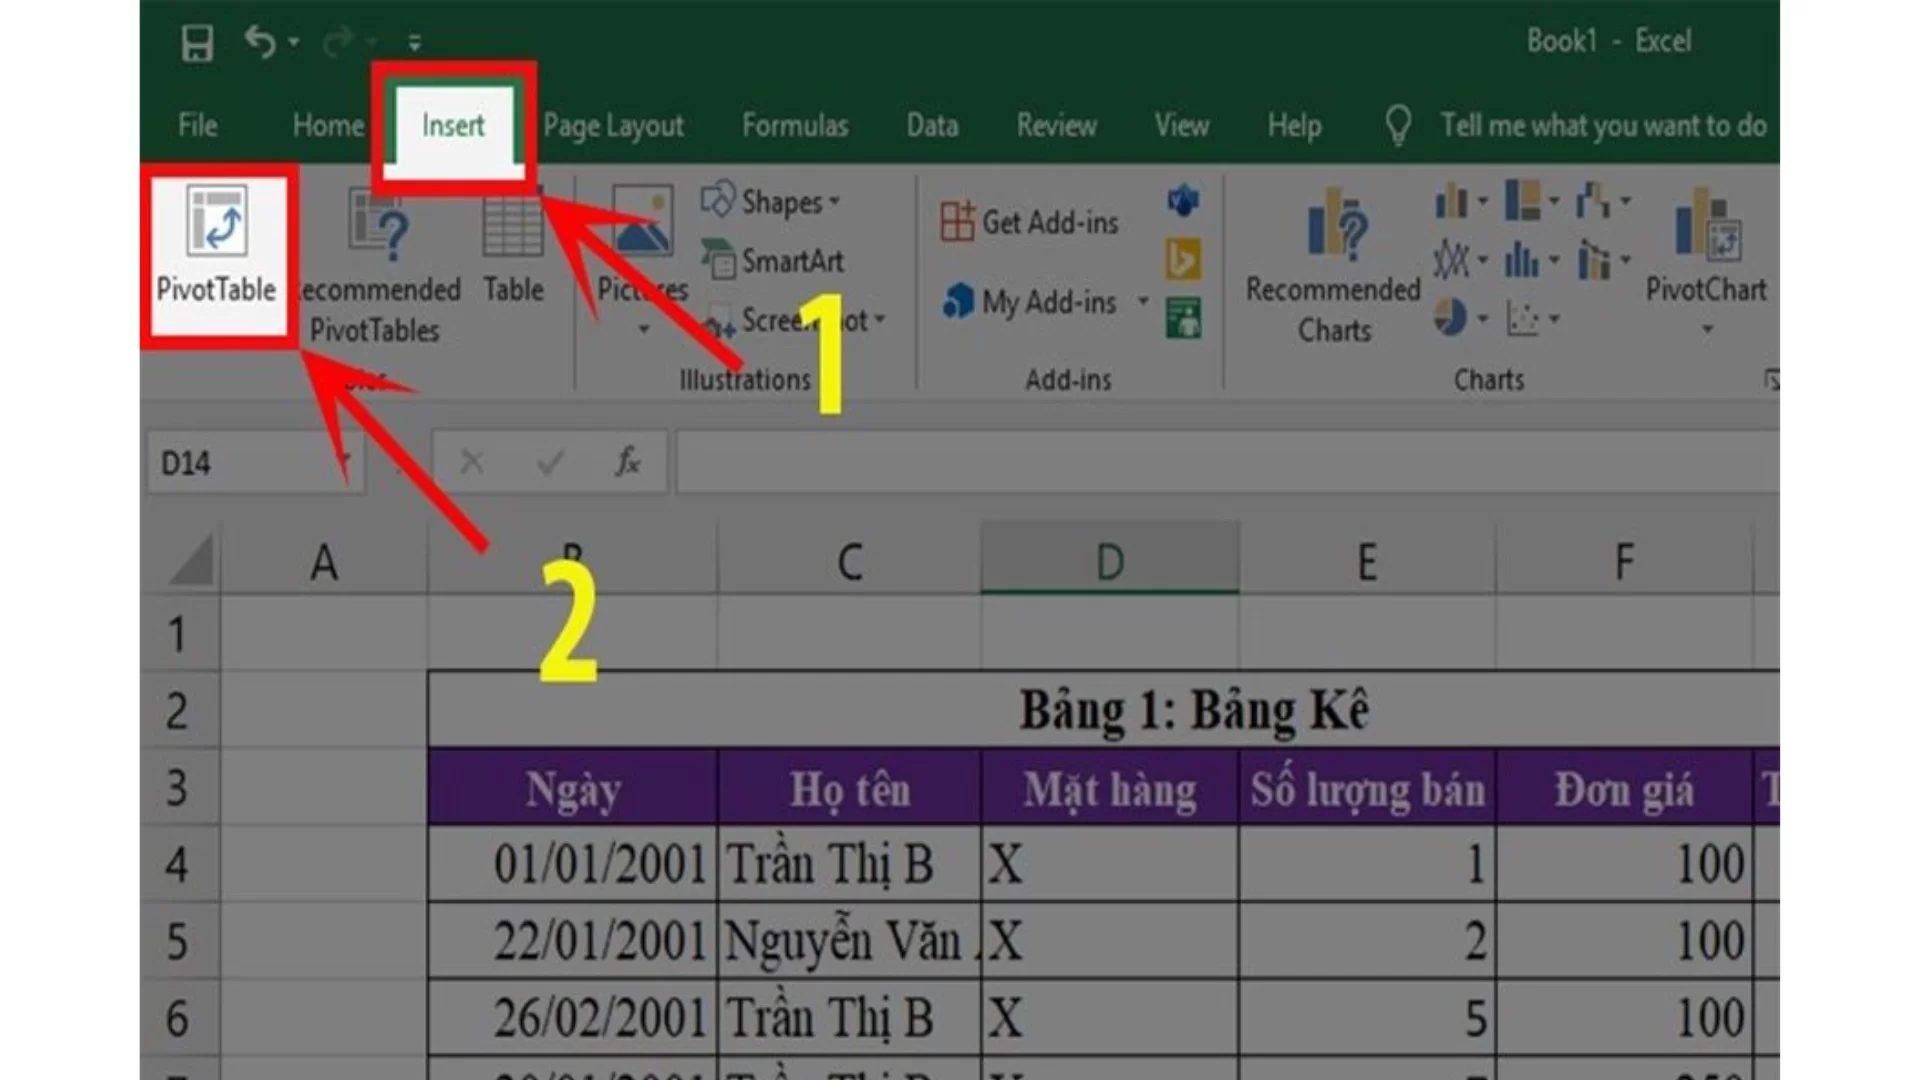Click the Tell me what you want search
The width and height of the screenshot is (1920, 1080).
[x=1602, y=126]
